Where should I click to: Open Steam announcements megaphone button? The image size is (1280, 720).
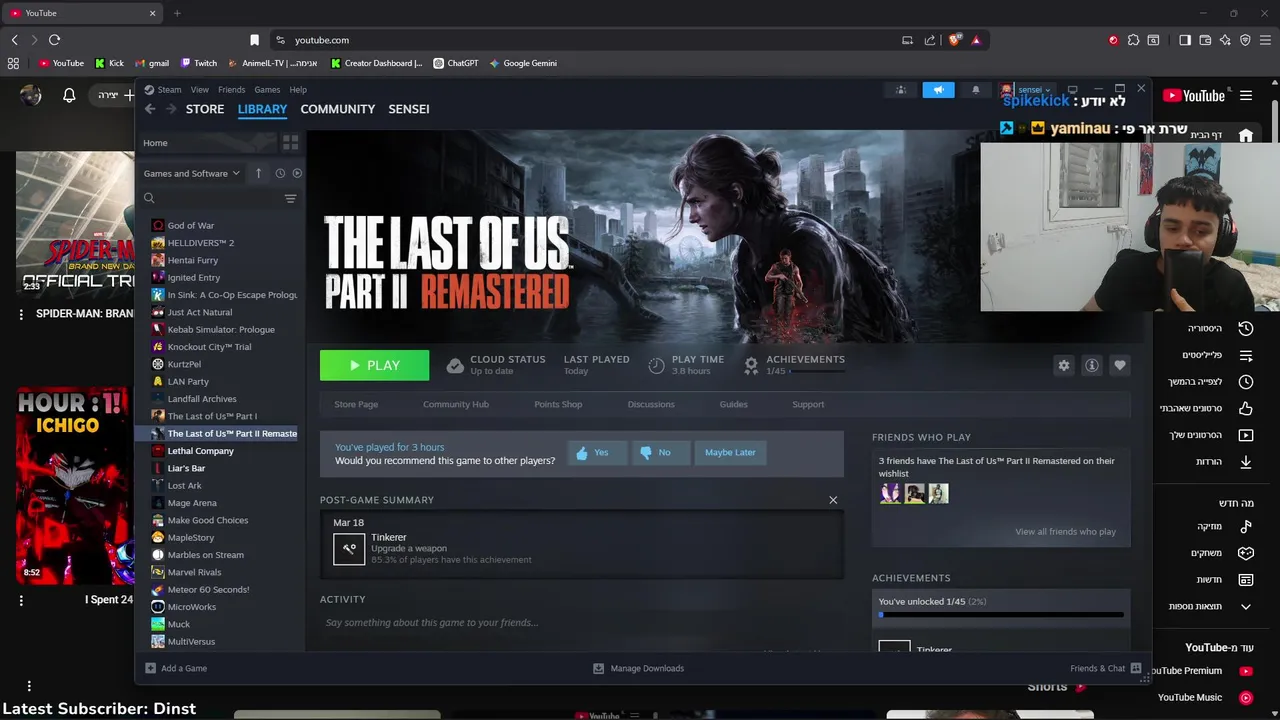point(938,90)
